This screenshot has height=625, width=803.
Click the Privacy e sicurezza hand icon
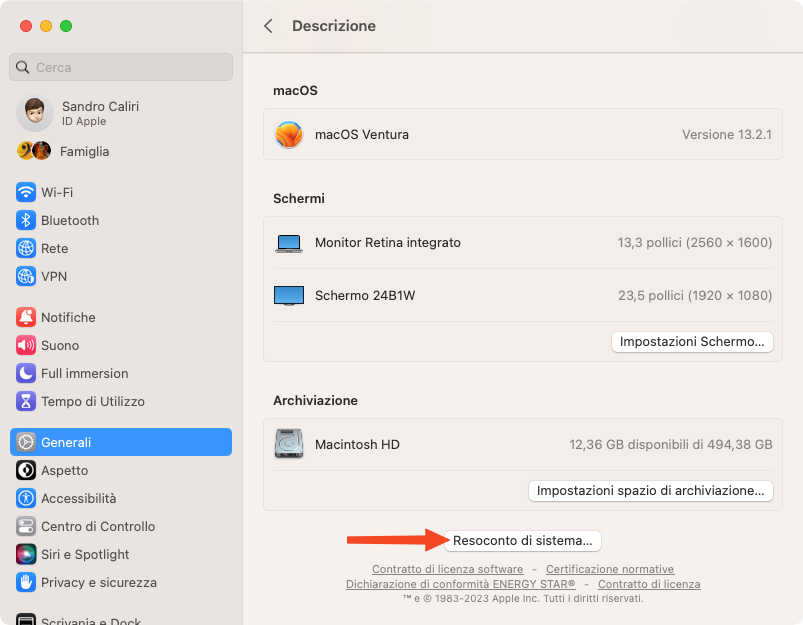tap(26, 582)
